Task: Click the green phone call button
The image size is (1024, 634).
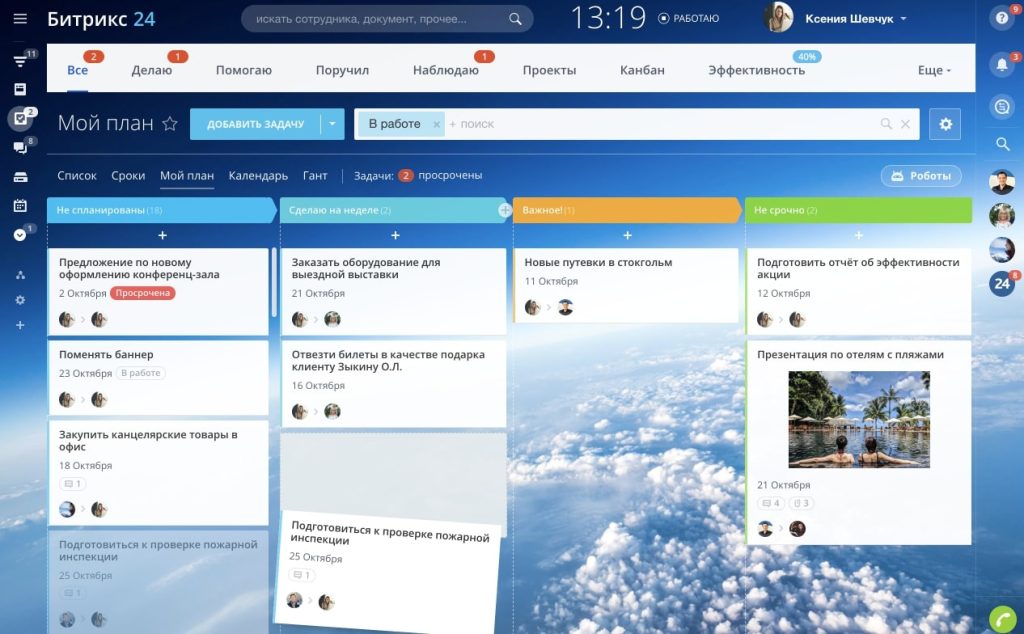Action: [x=1002, y=619]
